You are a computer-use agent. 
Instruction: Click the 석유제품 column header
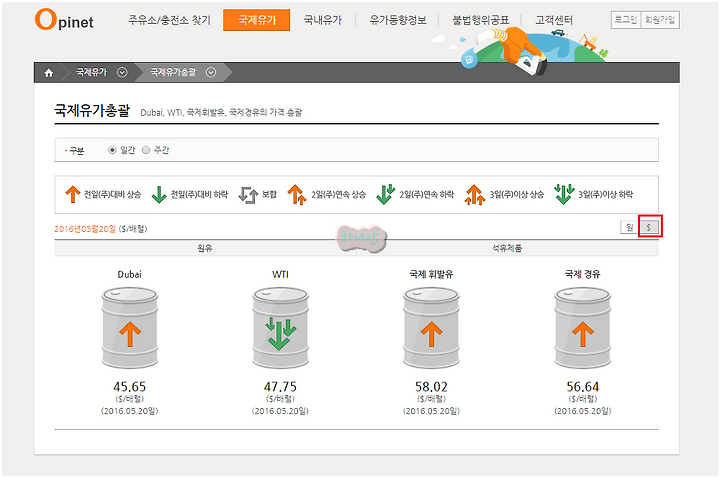point(507,248)
